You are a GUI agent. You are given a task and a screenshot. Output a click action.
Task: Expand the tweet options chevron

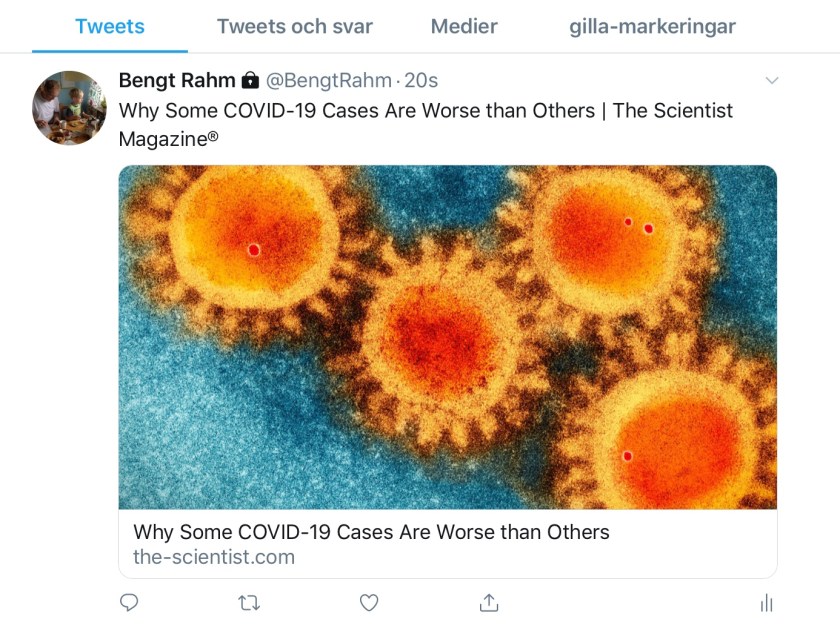pos(771,81)
